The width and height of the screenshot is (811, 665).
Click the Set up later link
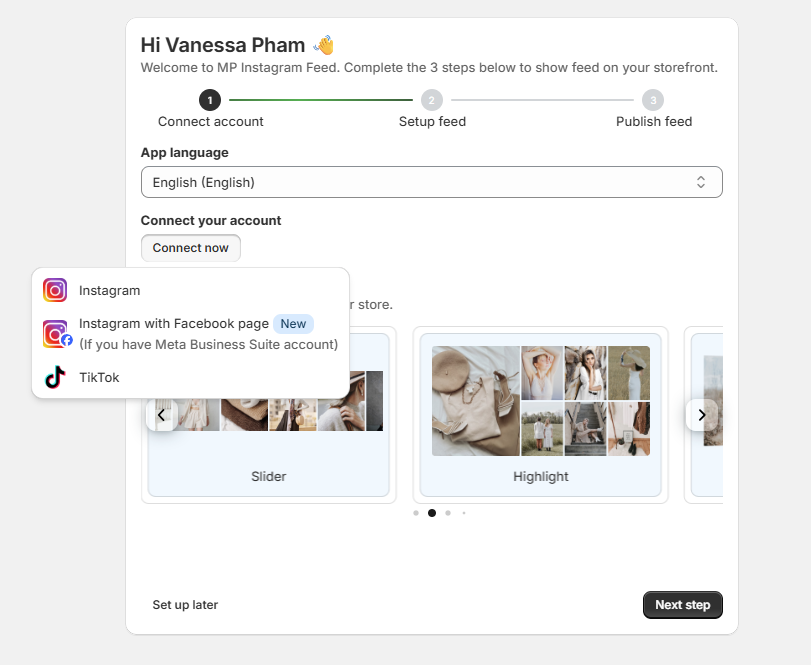(x=185, y=604)
